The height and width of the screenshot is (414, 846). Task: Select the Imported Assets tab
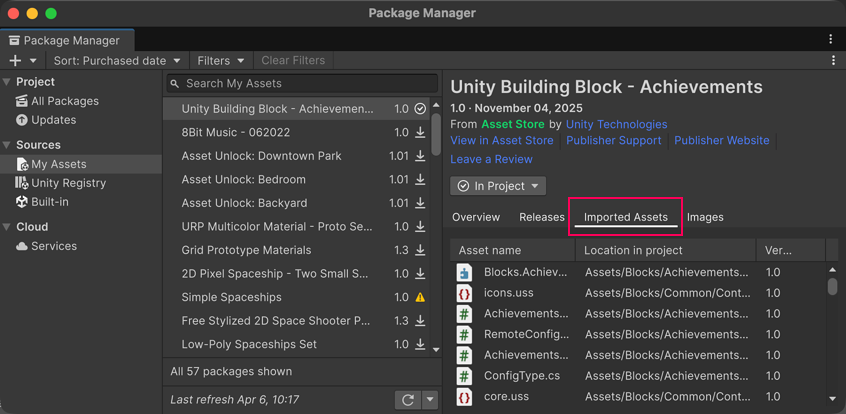tap(626, 218)
